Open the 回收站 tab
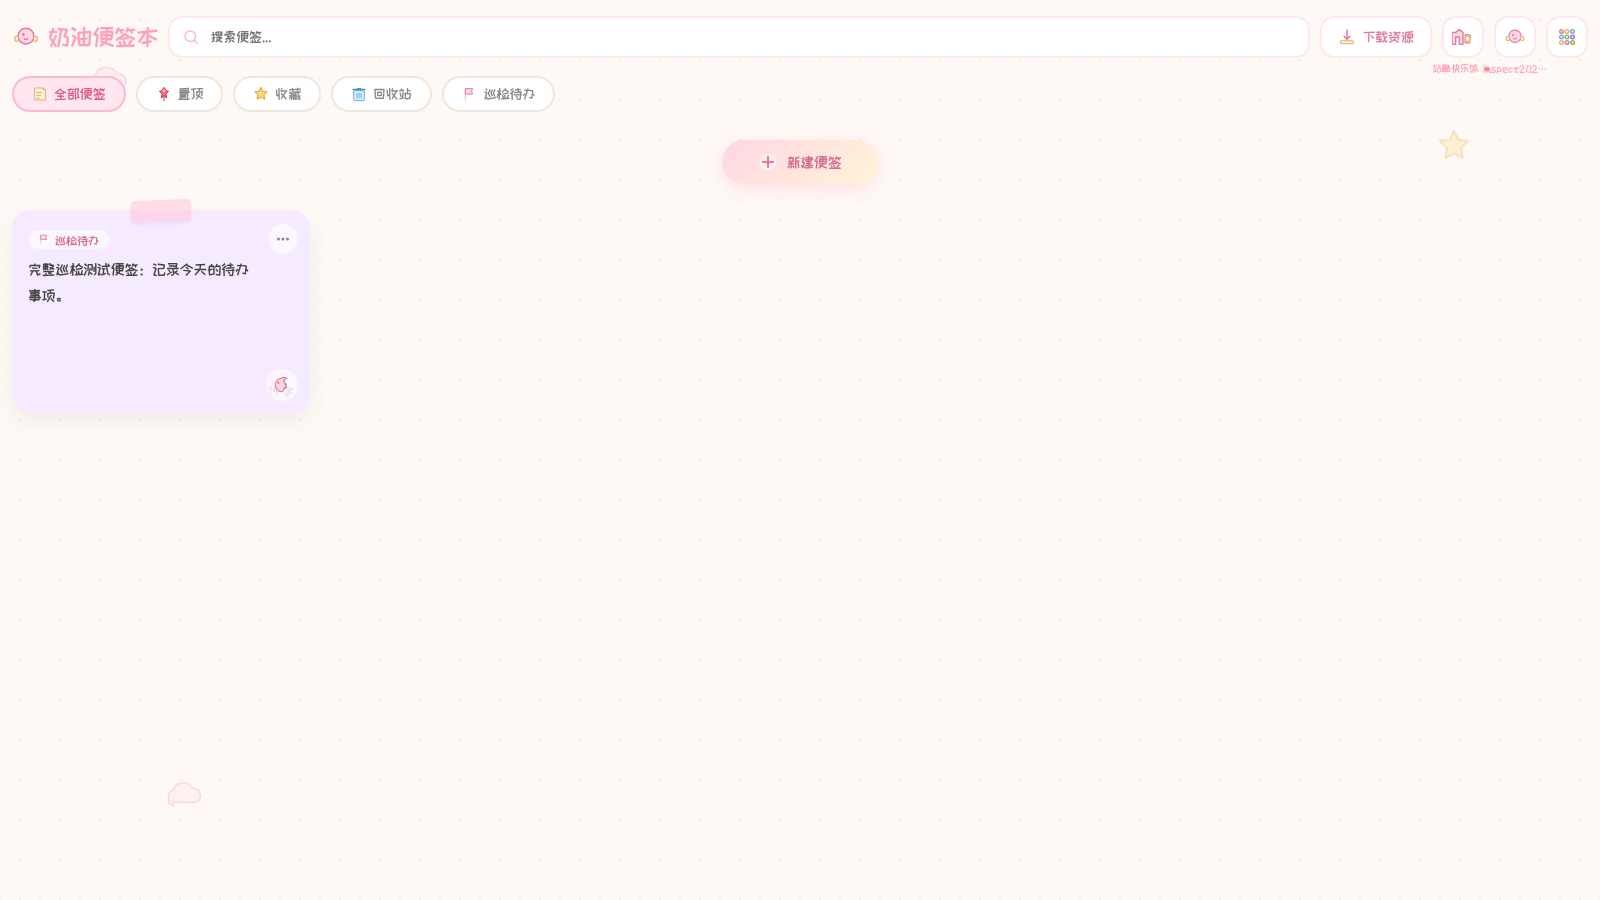This screenshot has height=900, width=1600. [x=381, y=94]
